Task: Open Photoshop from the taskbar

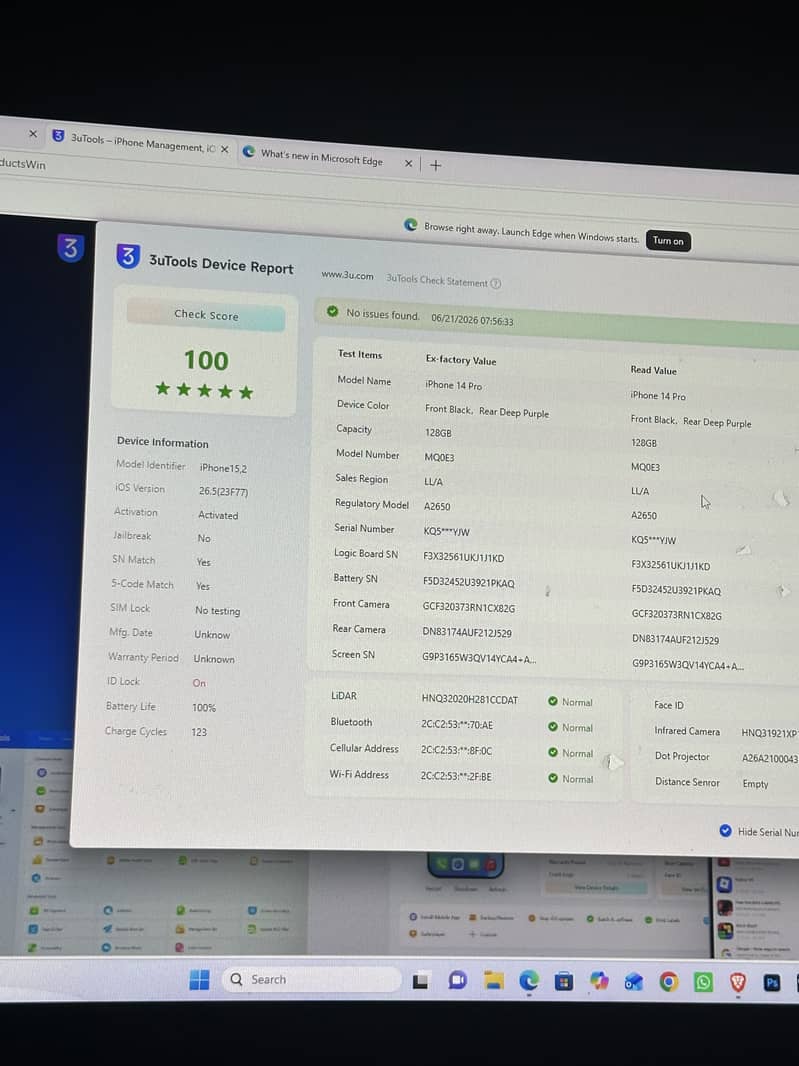Action: tap(772, 983)
